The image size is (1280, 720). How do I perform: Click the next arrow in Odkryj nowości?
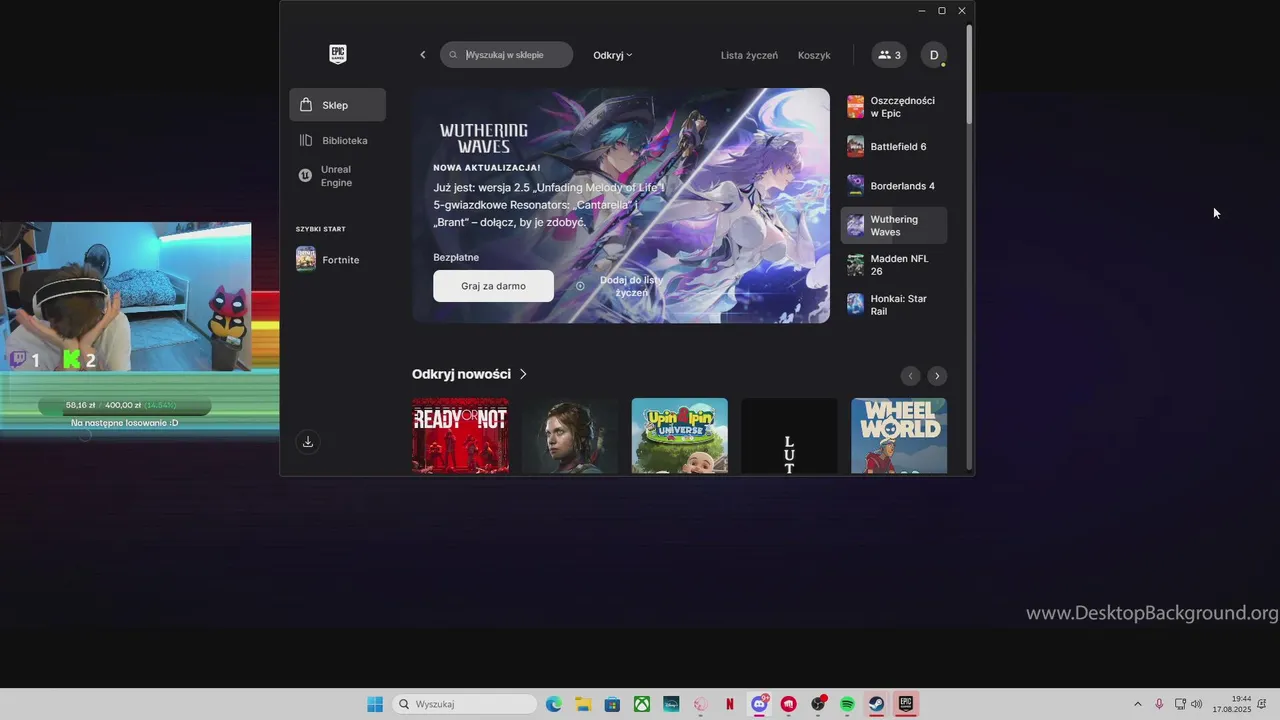(x=937, y=376)
